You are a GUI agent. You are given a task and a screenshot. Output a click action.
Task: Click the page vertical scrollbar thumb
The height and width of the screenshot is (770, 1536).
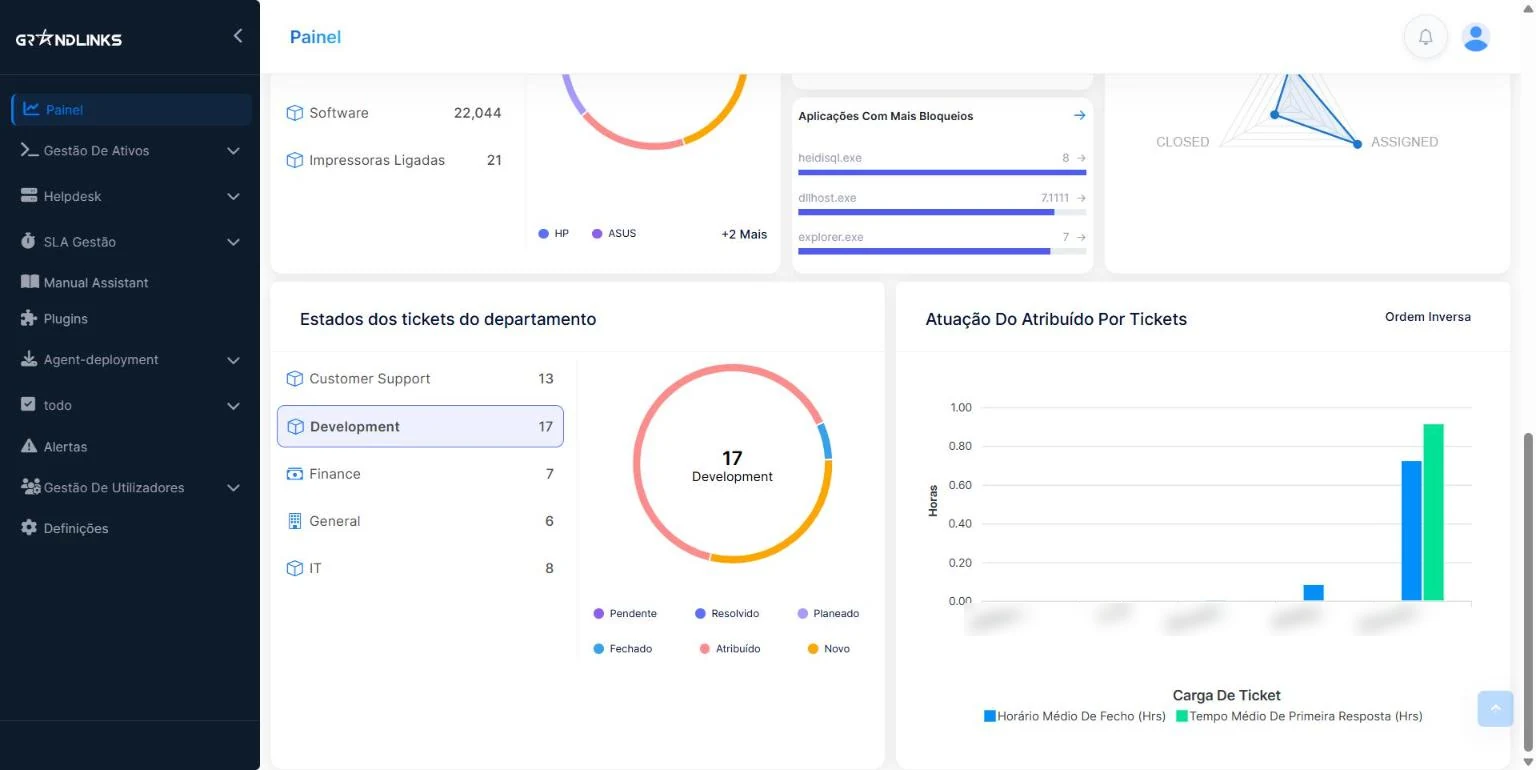tap(1526, 591)
